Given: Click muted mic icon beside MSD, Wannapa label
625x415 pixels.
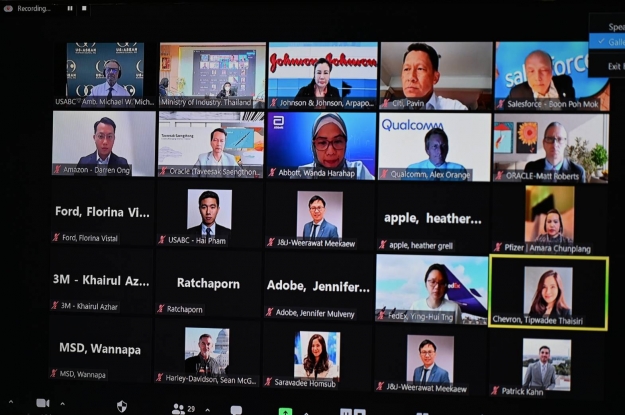Looking at the screenshot, I should (53, 374).
